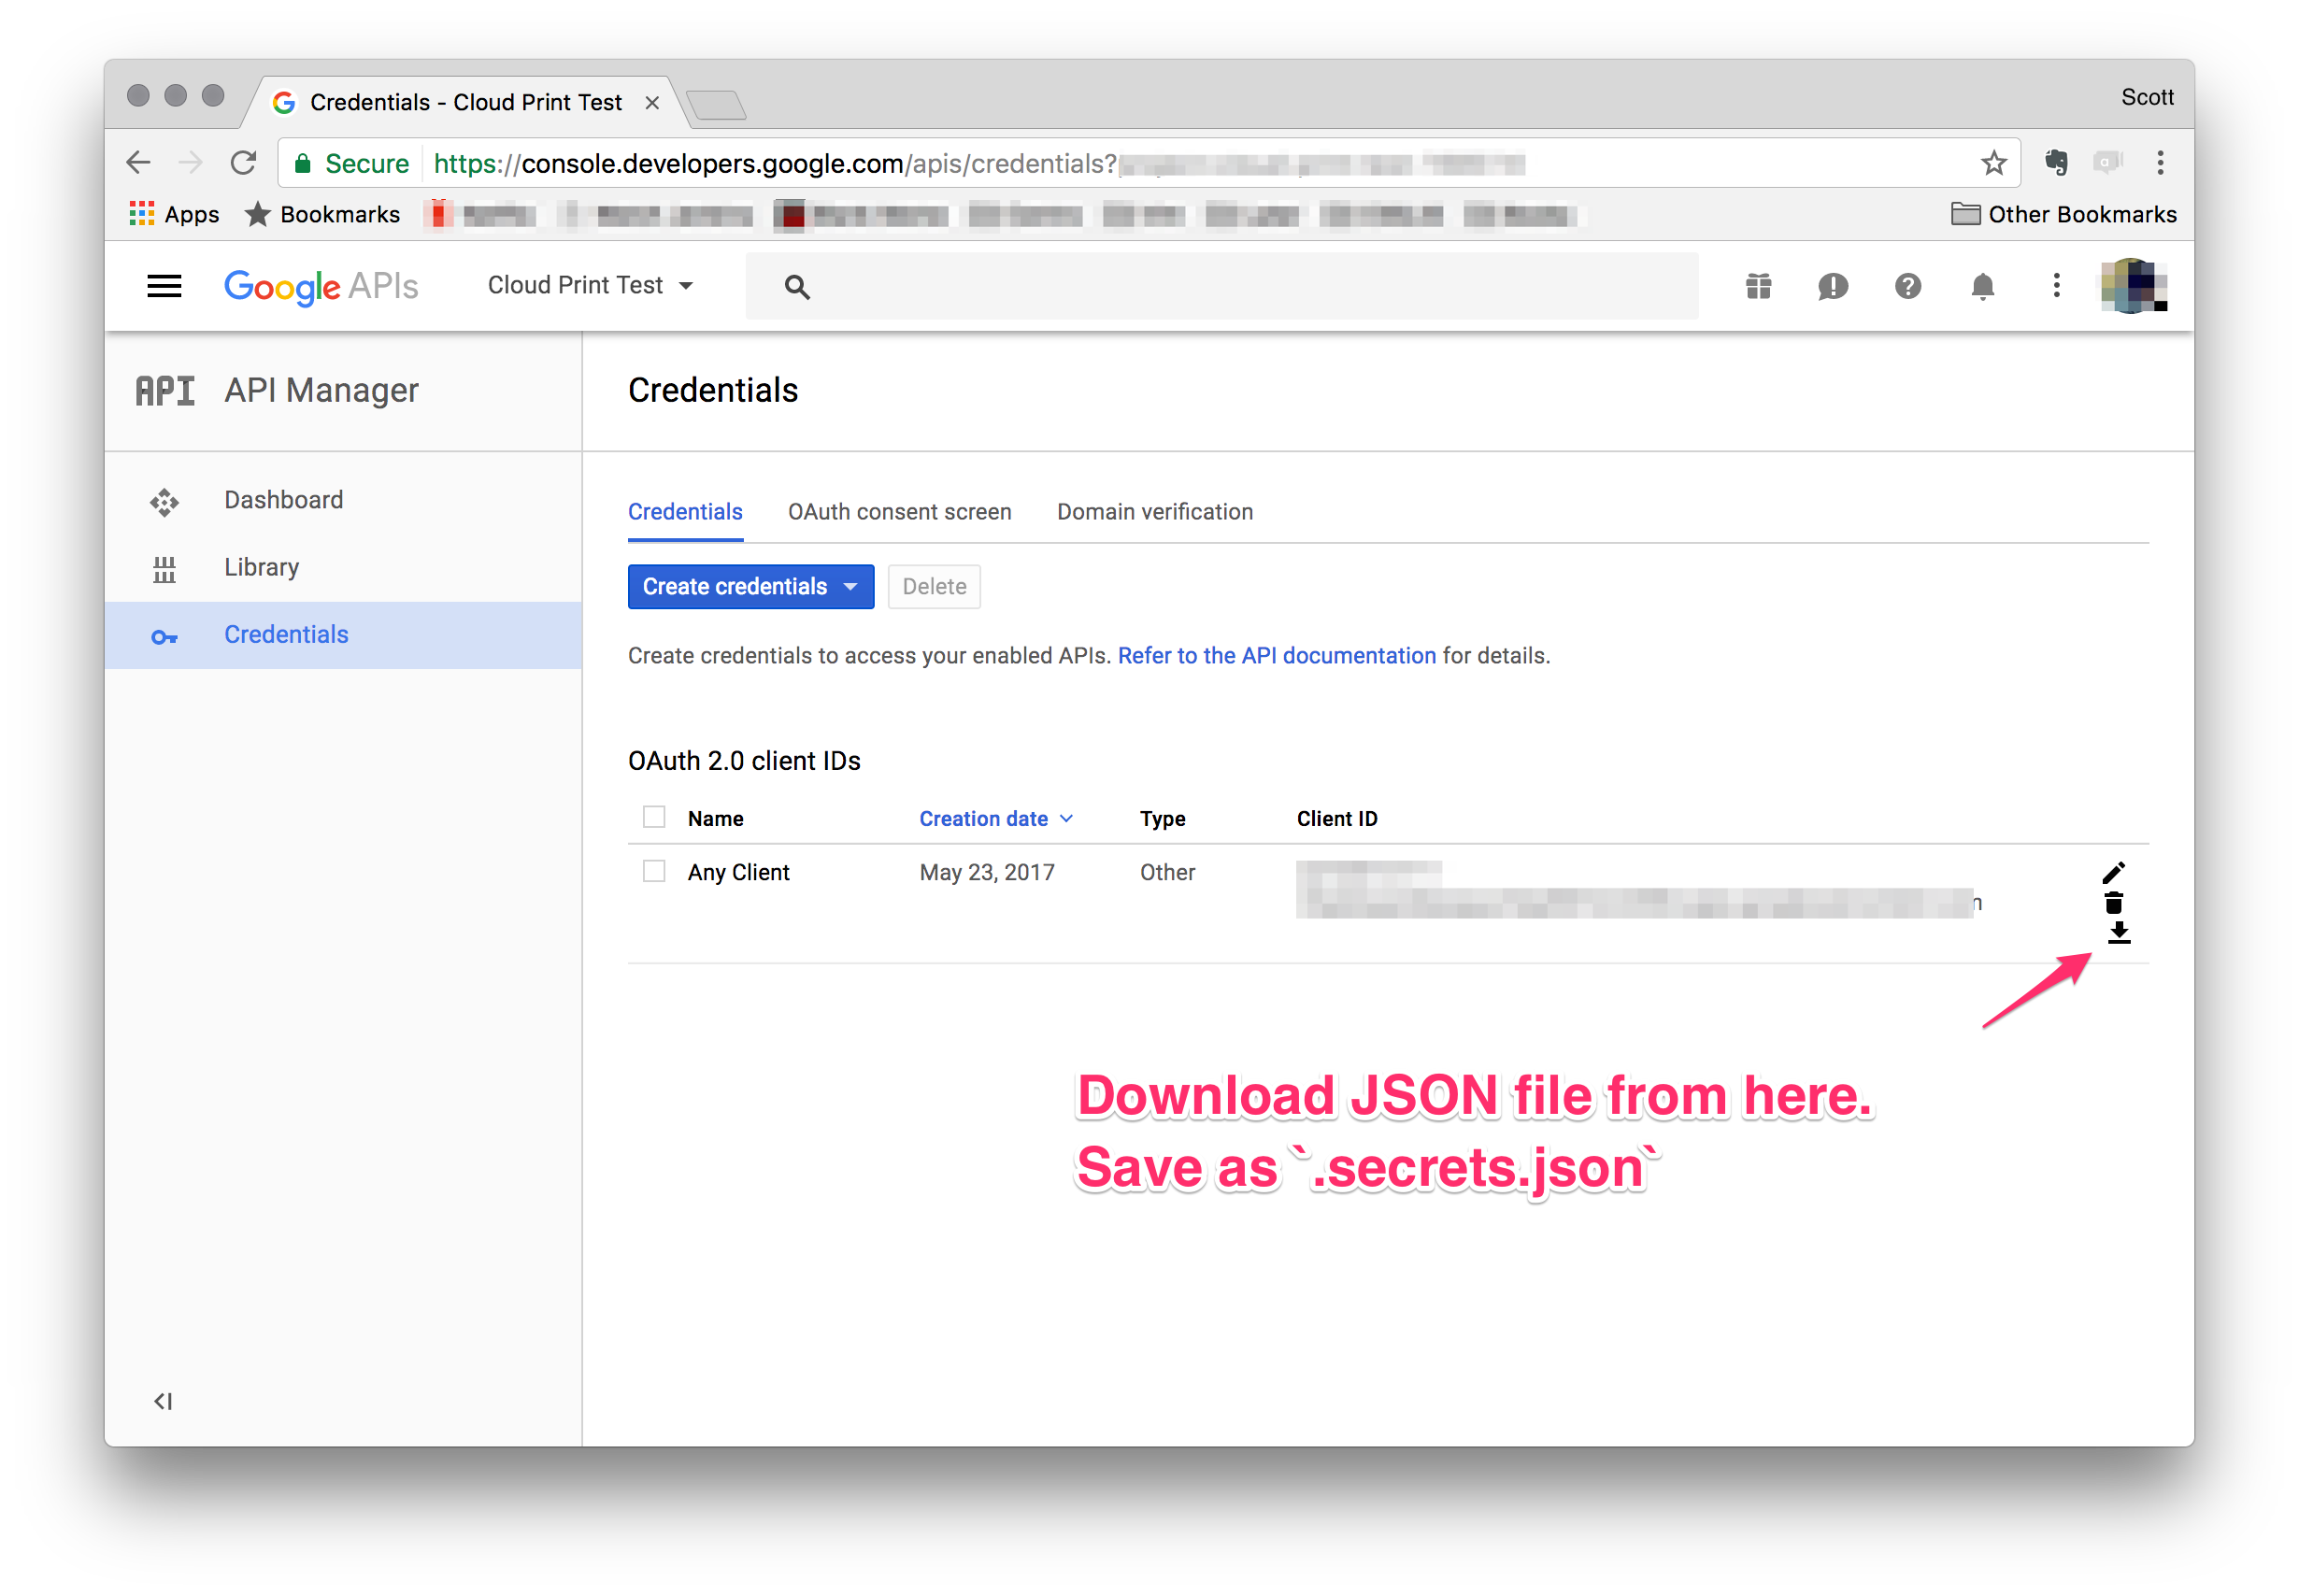
Task: Click the feedback exclamation icon
Action: coord(1832,287)
